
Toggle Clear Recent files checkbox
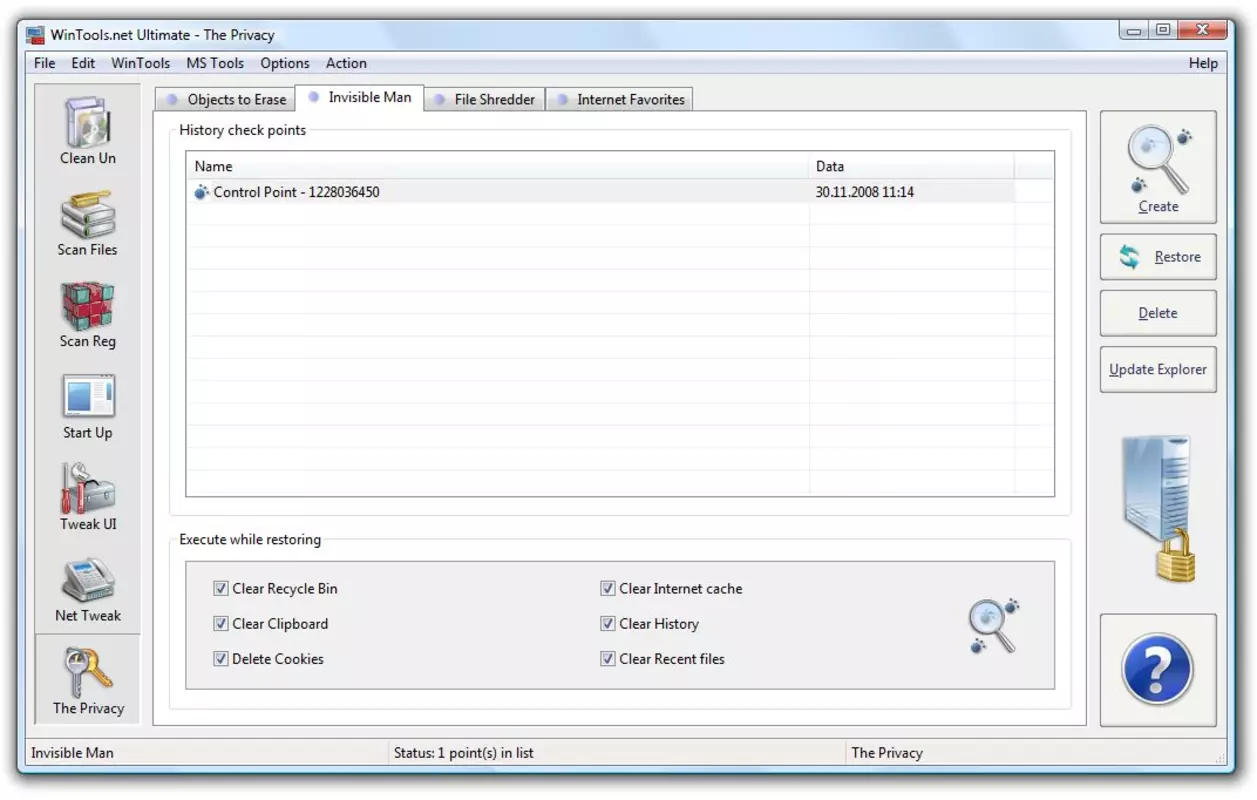(x=608, y=659)
